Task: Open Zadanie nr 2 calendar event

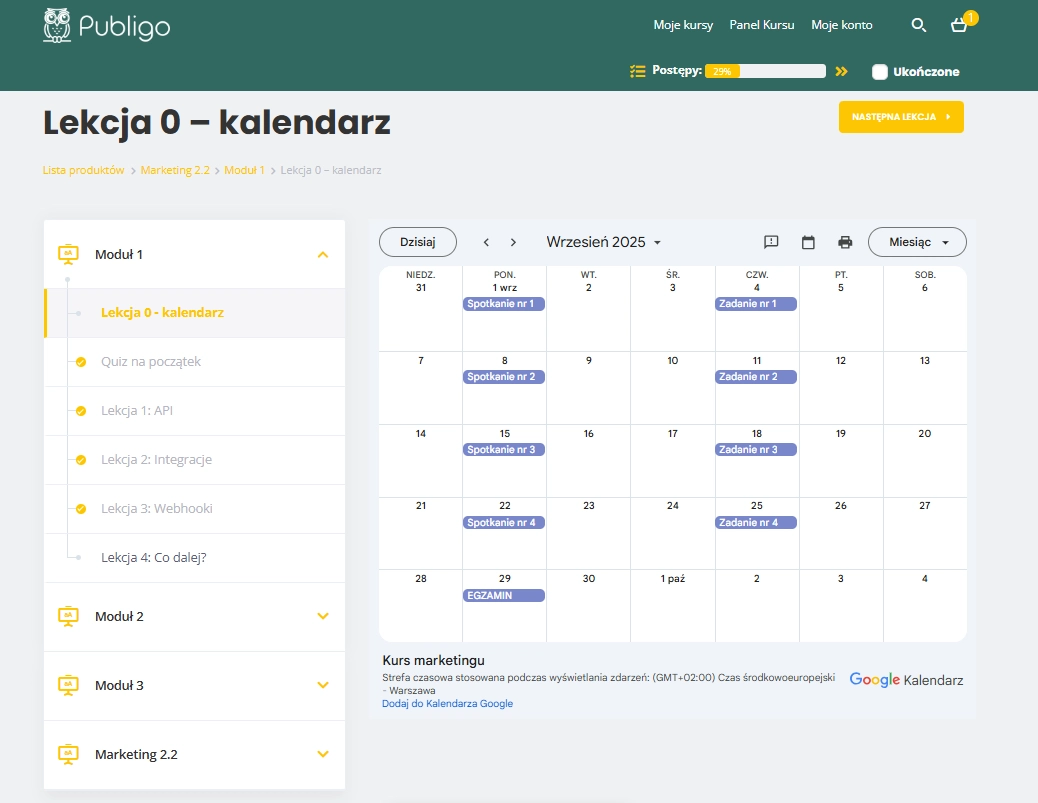Action: pyautogui.click(x=756, y=377)
